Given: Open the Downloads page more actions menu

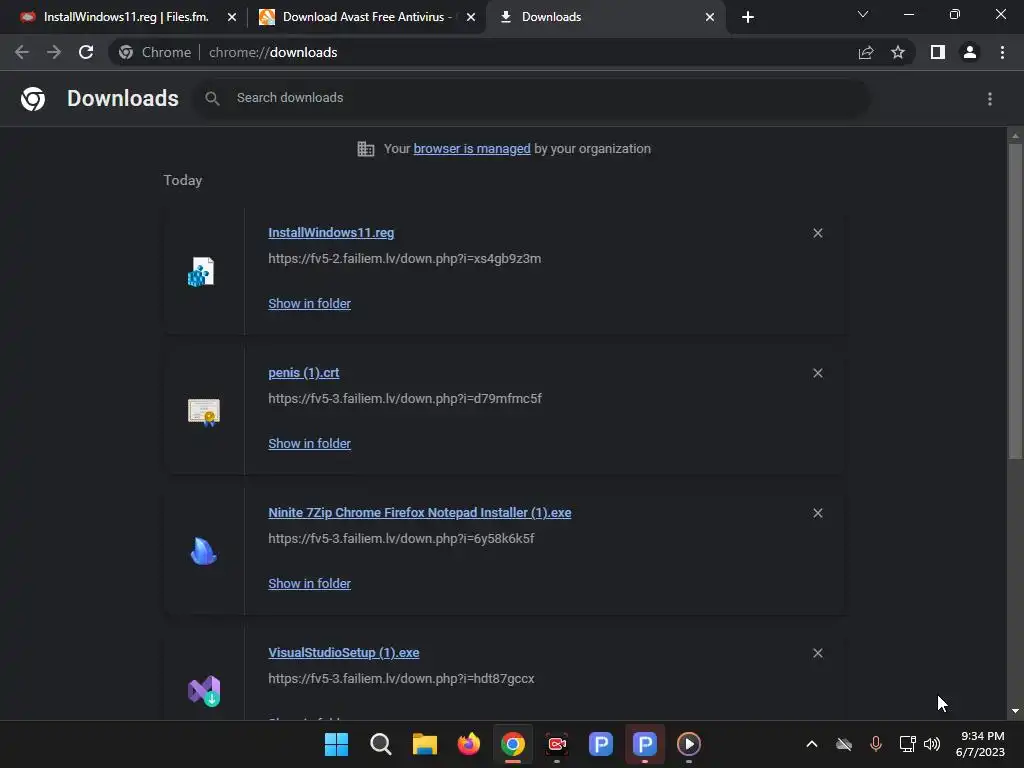Looking at the screenshot, I should tap(990, 99).
